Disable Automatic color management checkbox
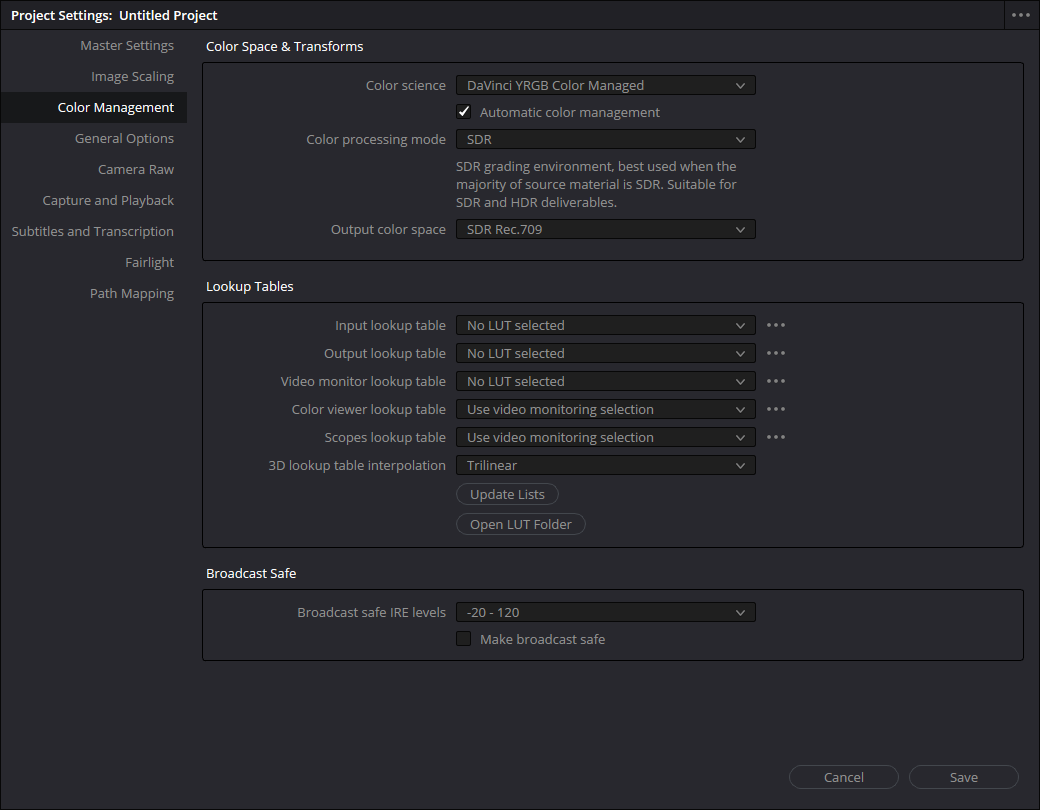1040x810 pixels. point(464,112)
